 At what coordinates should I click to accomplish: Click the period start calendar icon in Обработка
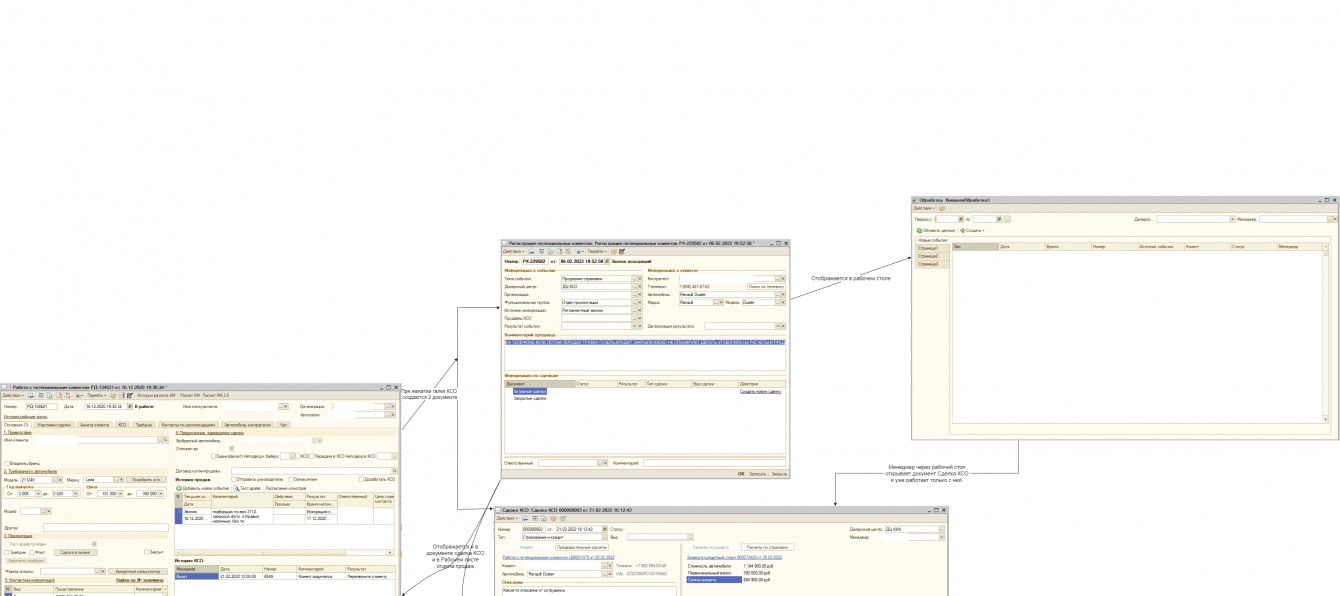coord(961,219)
